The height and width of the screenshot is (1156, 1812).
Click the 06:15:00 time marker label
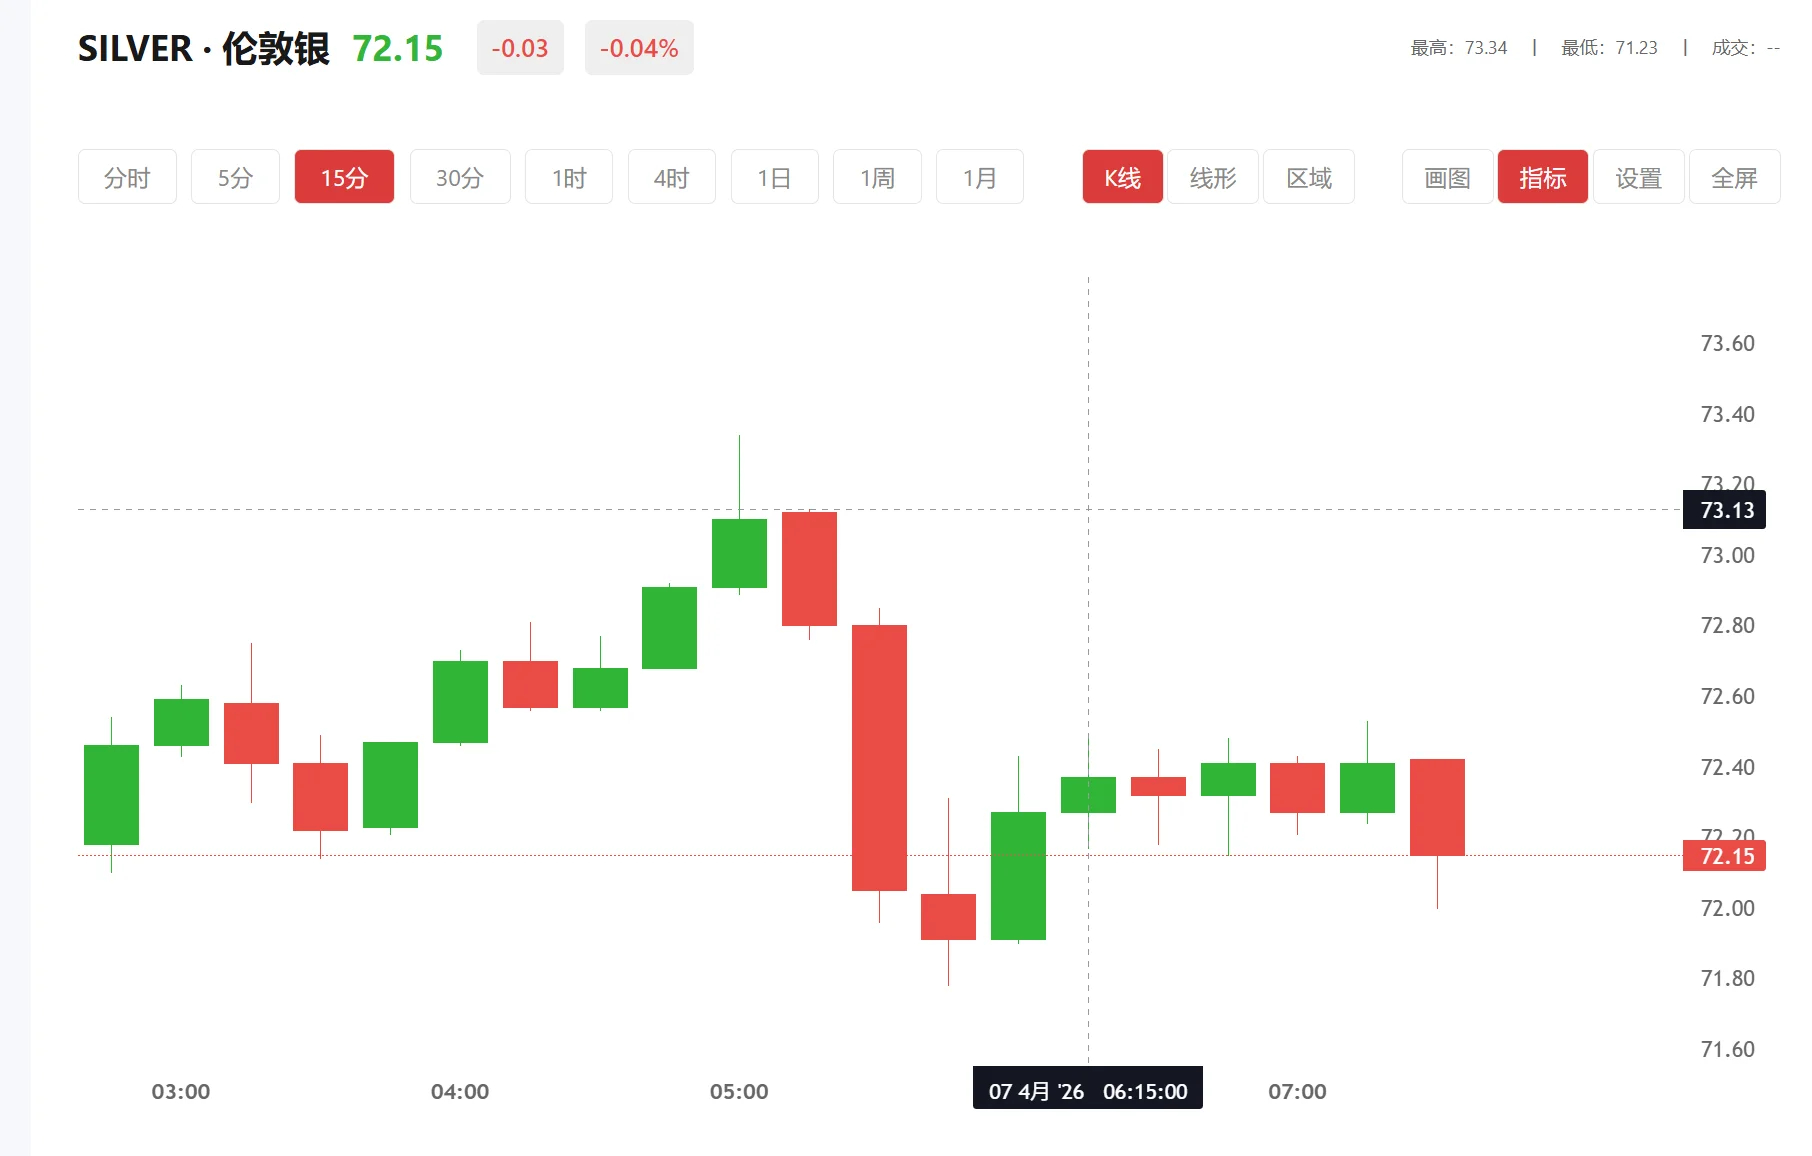click(1088, 1090)
